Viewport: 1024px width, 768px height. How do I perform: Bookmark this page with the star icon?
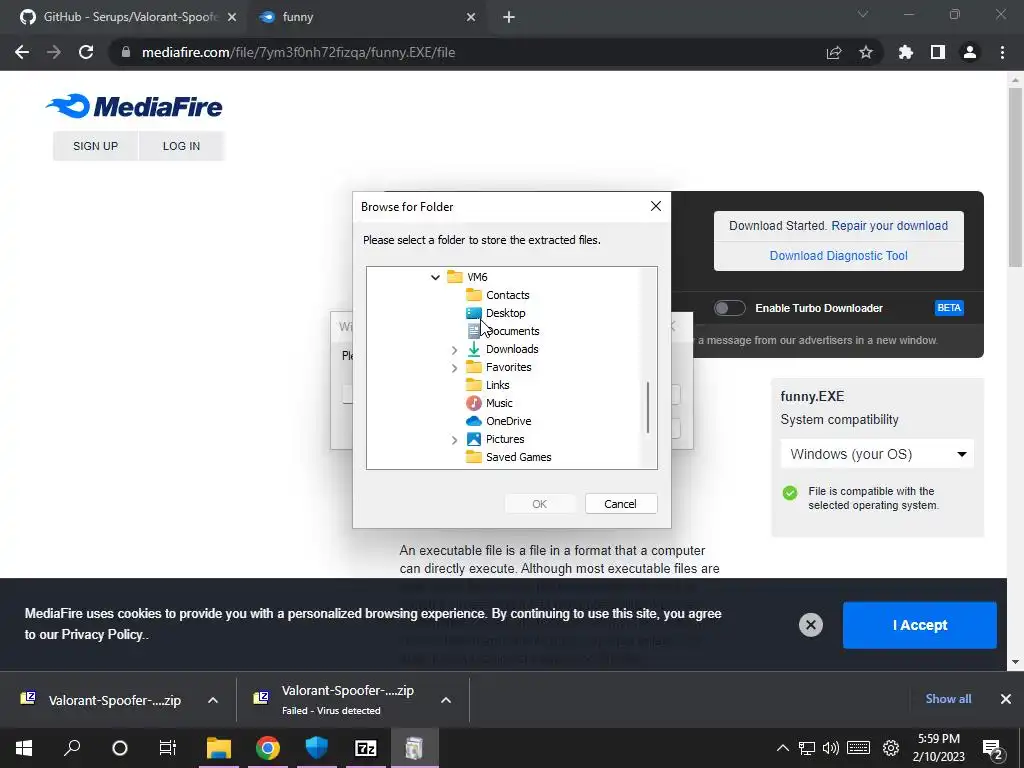click(x=866, y=52)
